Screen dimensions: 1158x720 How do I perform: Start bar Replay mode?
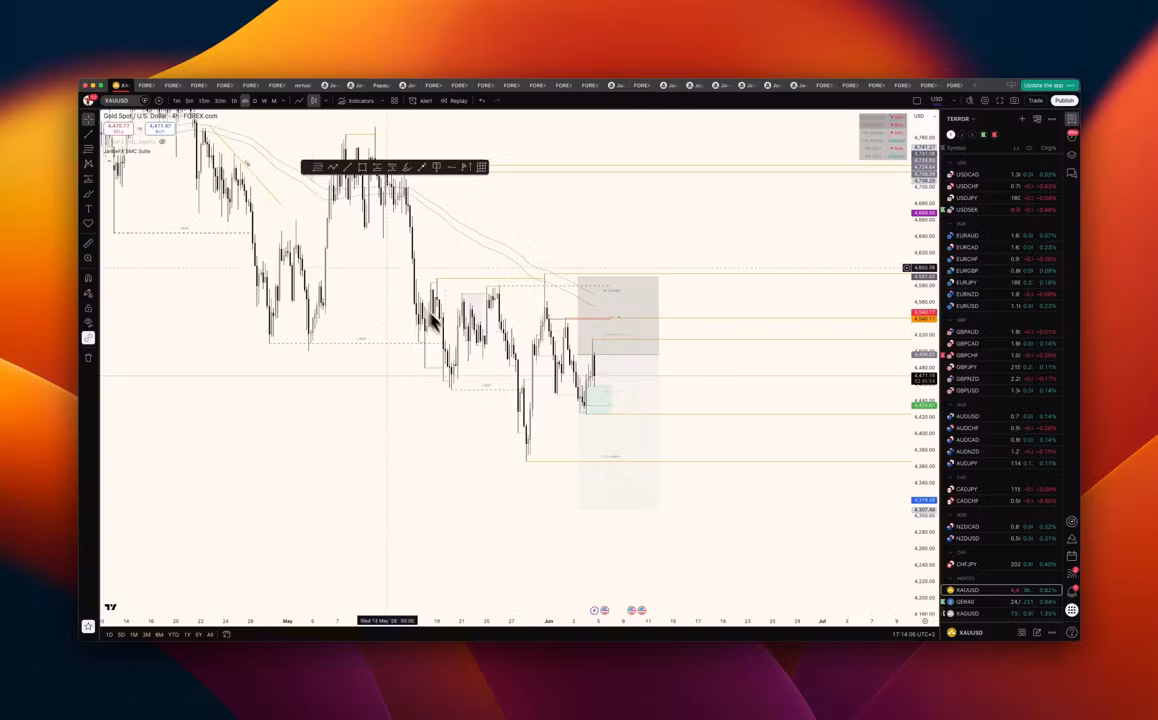454,100
